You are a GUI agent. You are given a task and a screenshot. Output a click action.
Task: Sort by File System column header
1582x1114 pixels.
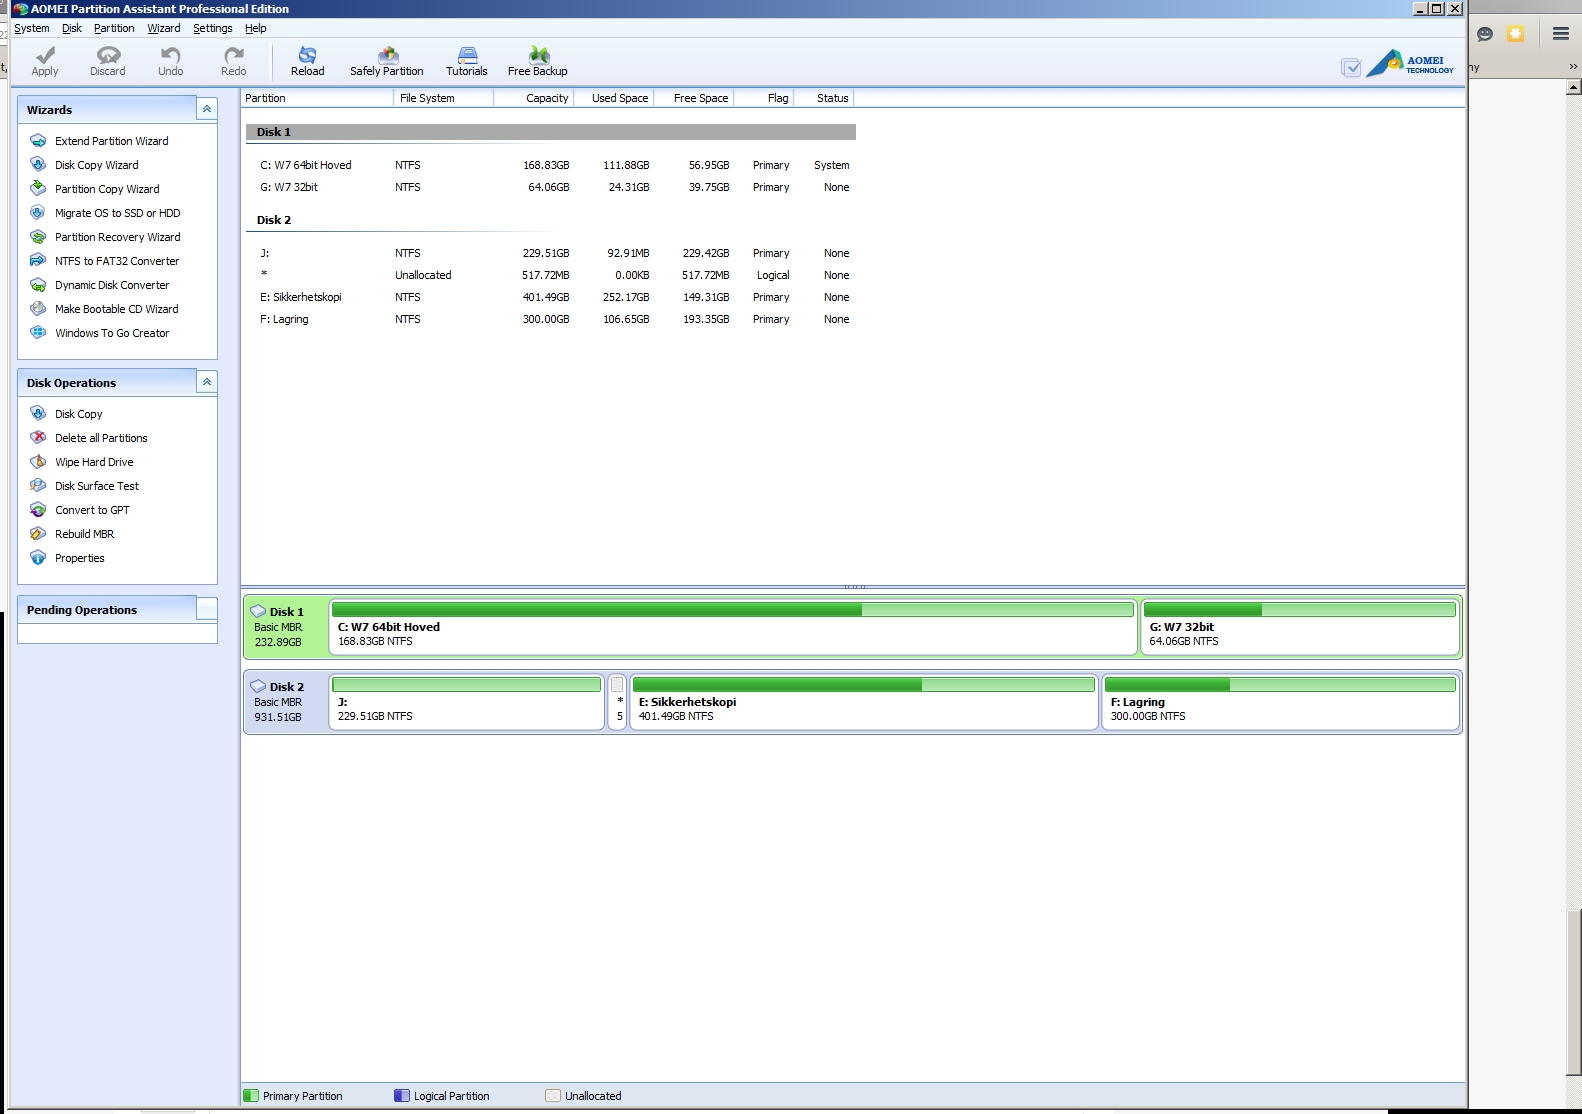443,98
